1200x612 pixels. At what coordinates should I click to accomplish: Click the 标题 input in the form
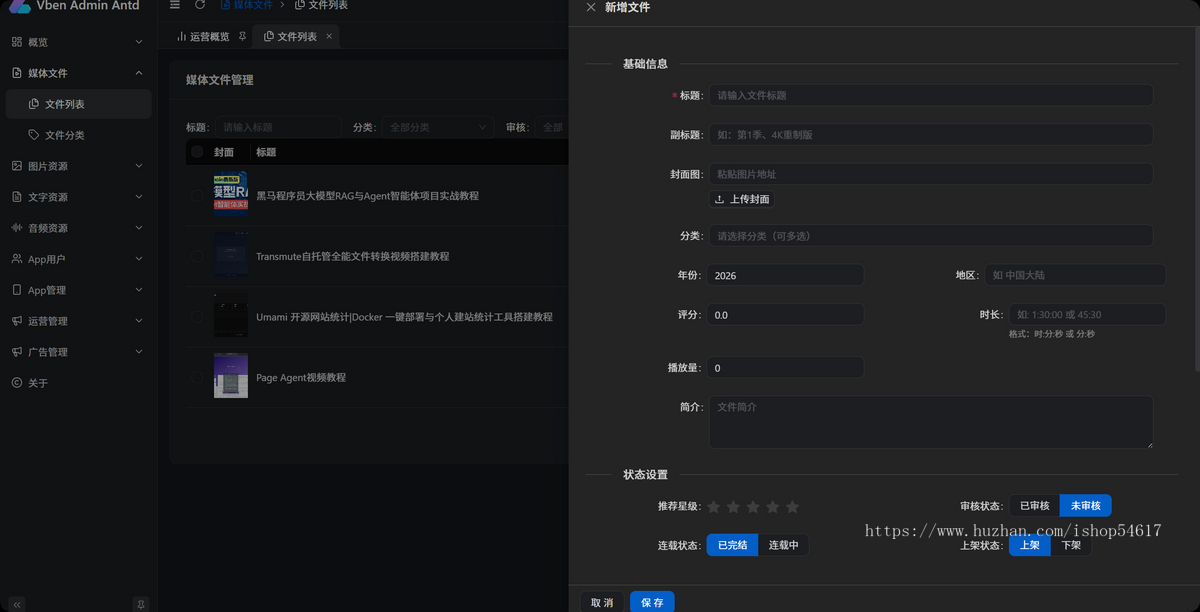click(x=931, y=95)
